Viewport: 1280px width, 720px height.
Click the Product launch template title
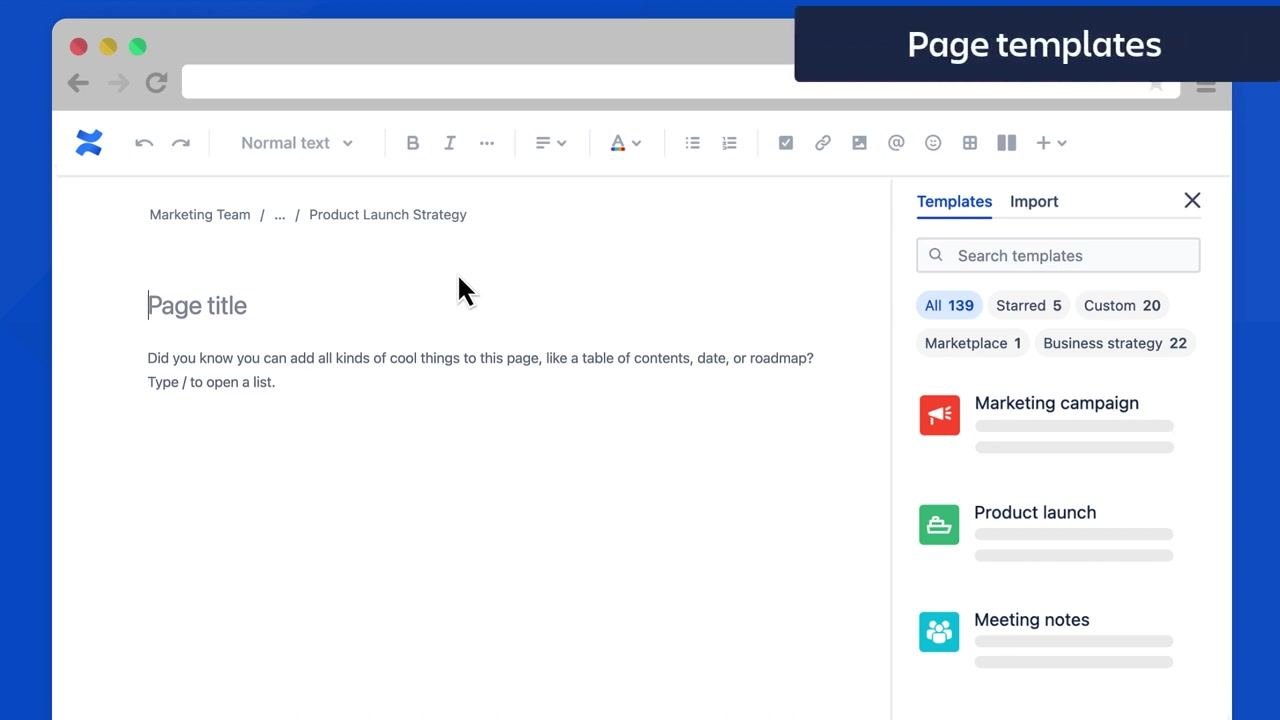[x=1035, y=512]
